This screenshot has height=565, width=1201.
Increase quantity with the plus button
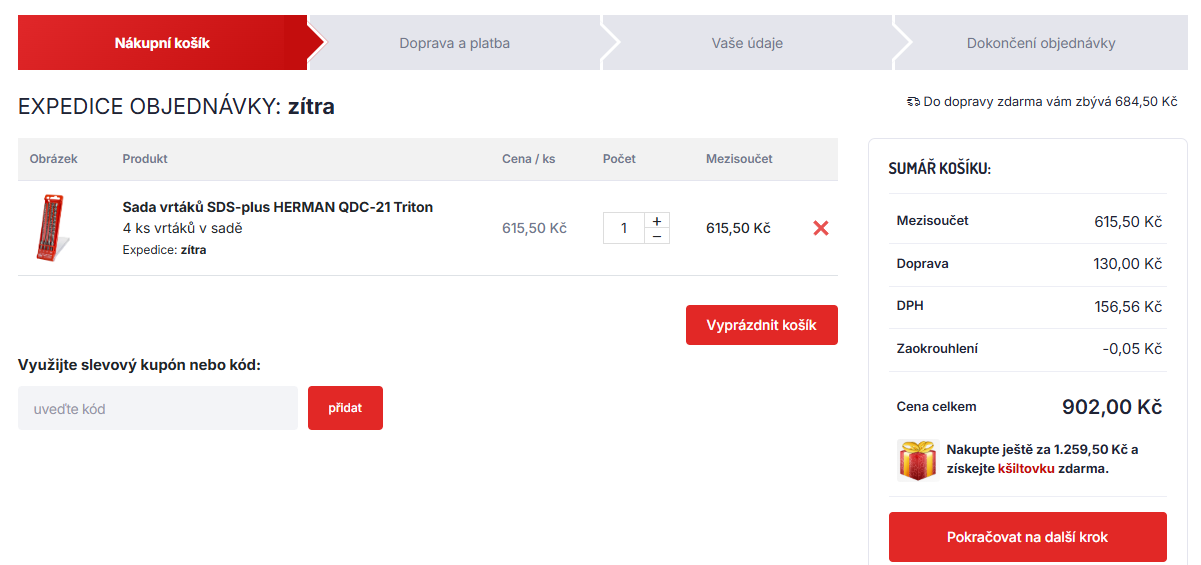pos(656,221)
